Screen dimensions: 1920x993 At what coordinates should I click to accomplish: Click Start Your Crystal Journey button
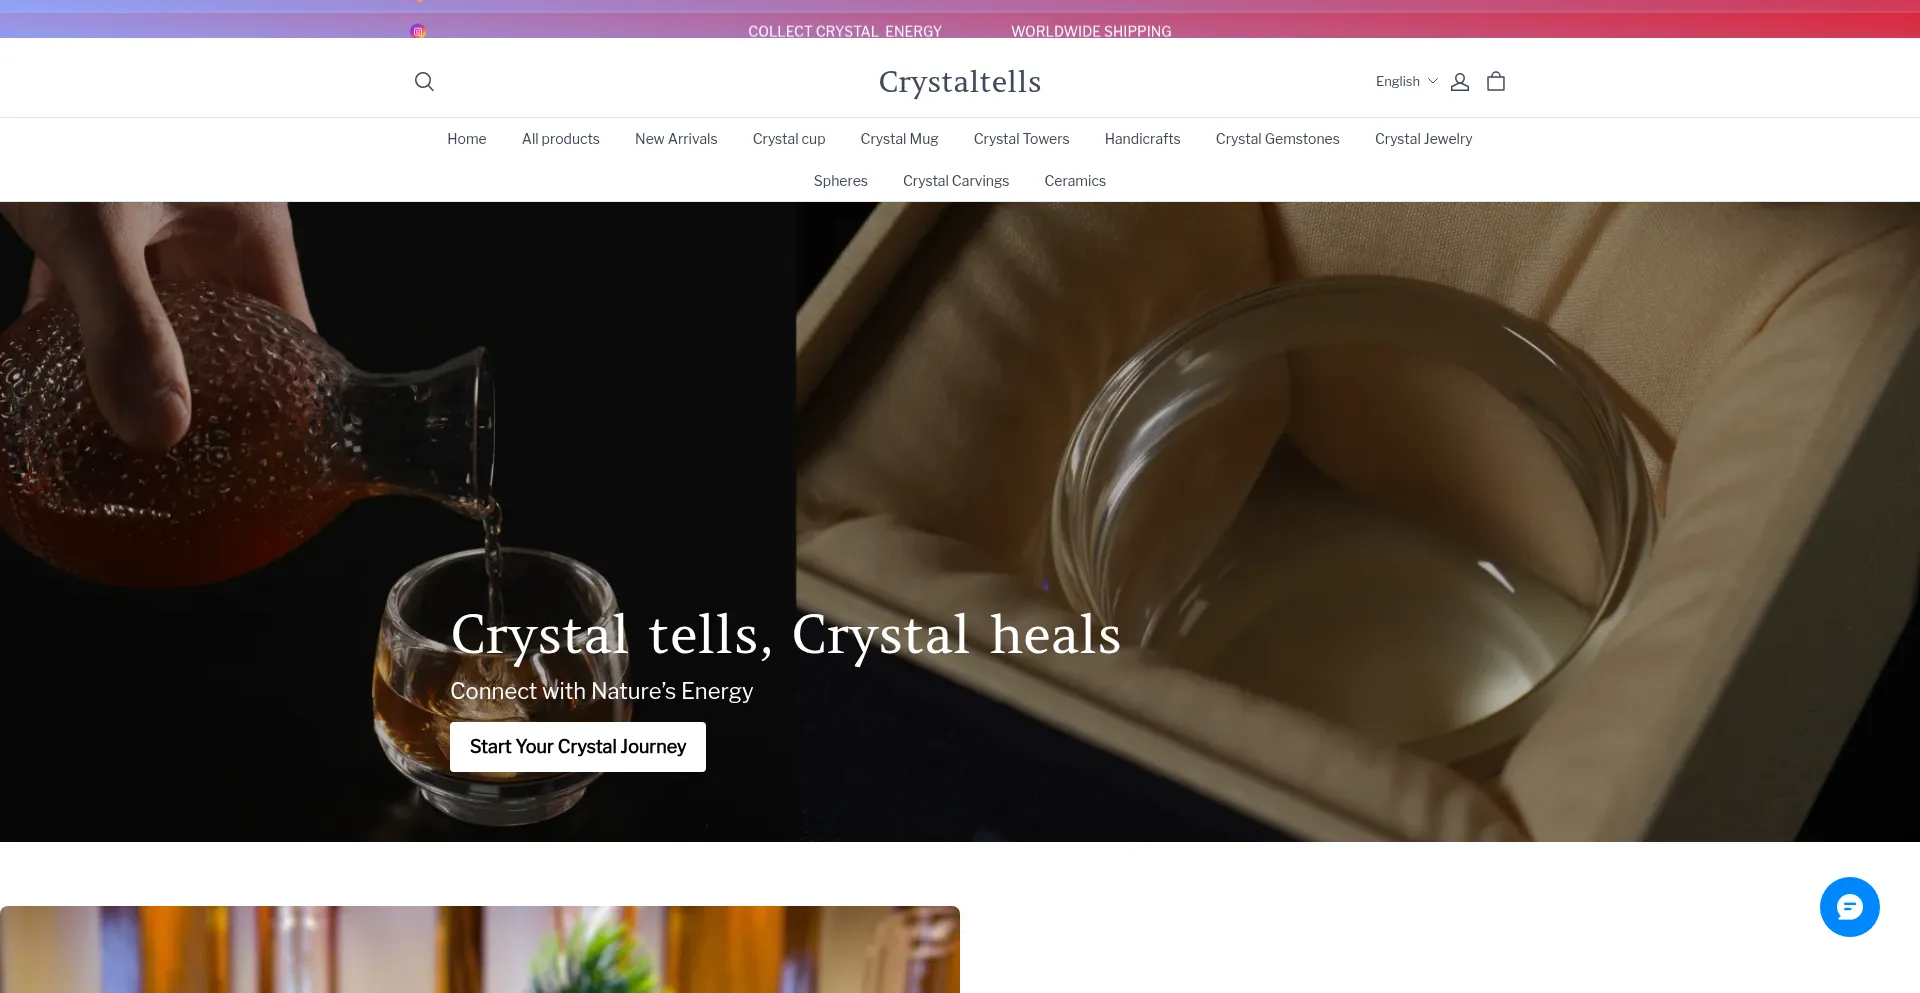578,747
